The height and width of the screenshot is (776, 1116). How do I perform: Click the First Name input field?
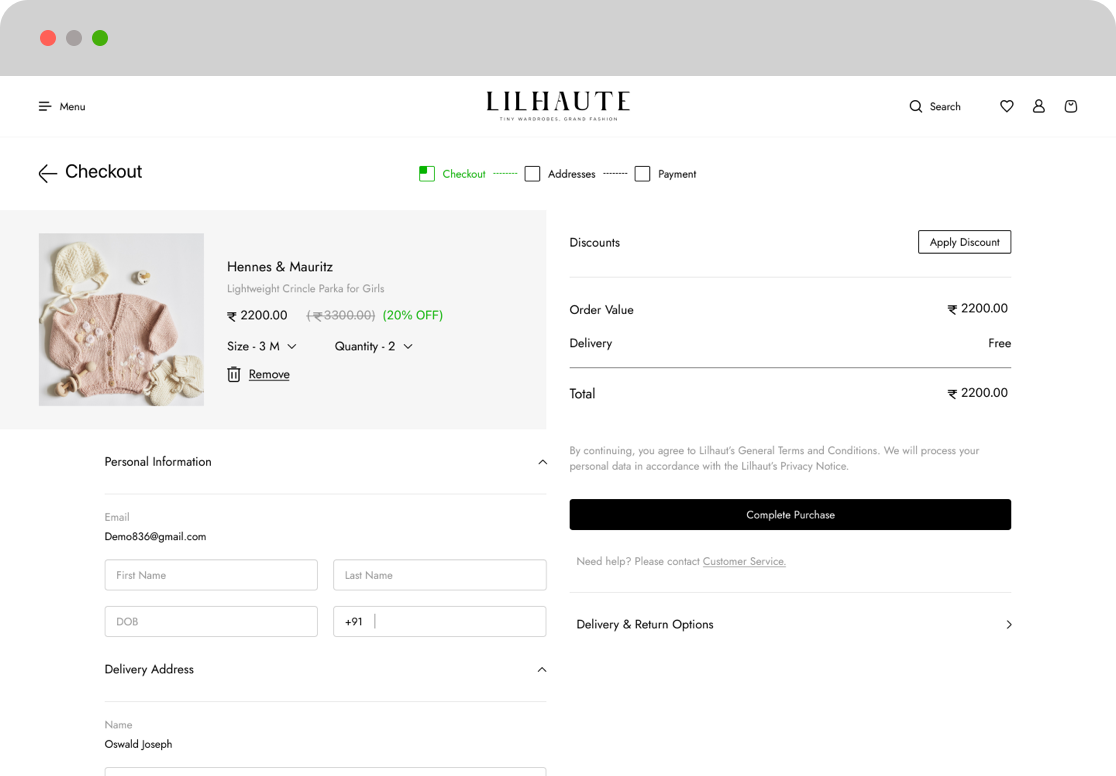pyautogui.click(x=211, y=575)
